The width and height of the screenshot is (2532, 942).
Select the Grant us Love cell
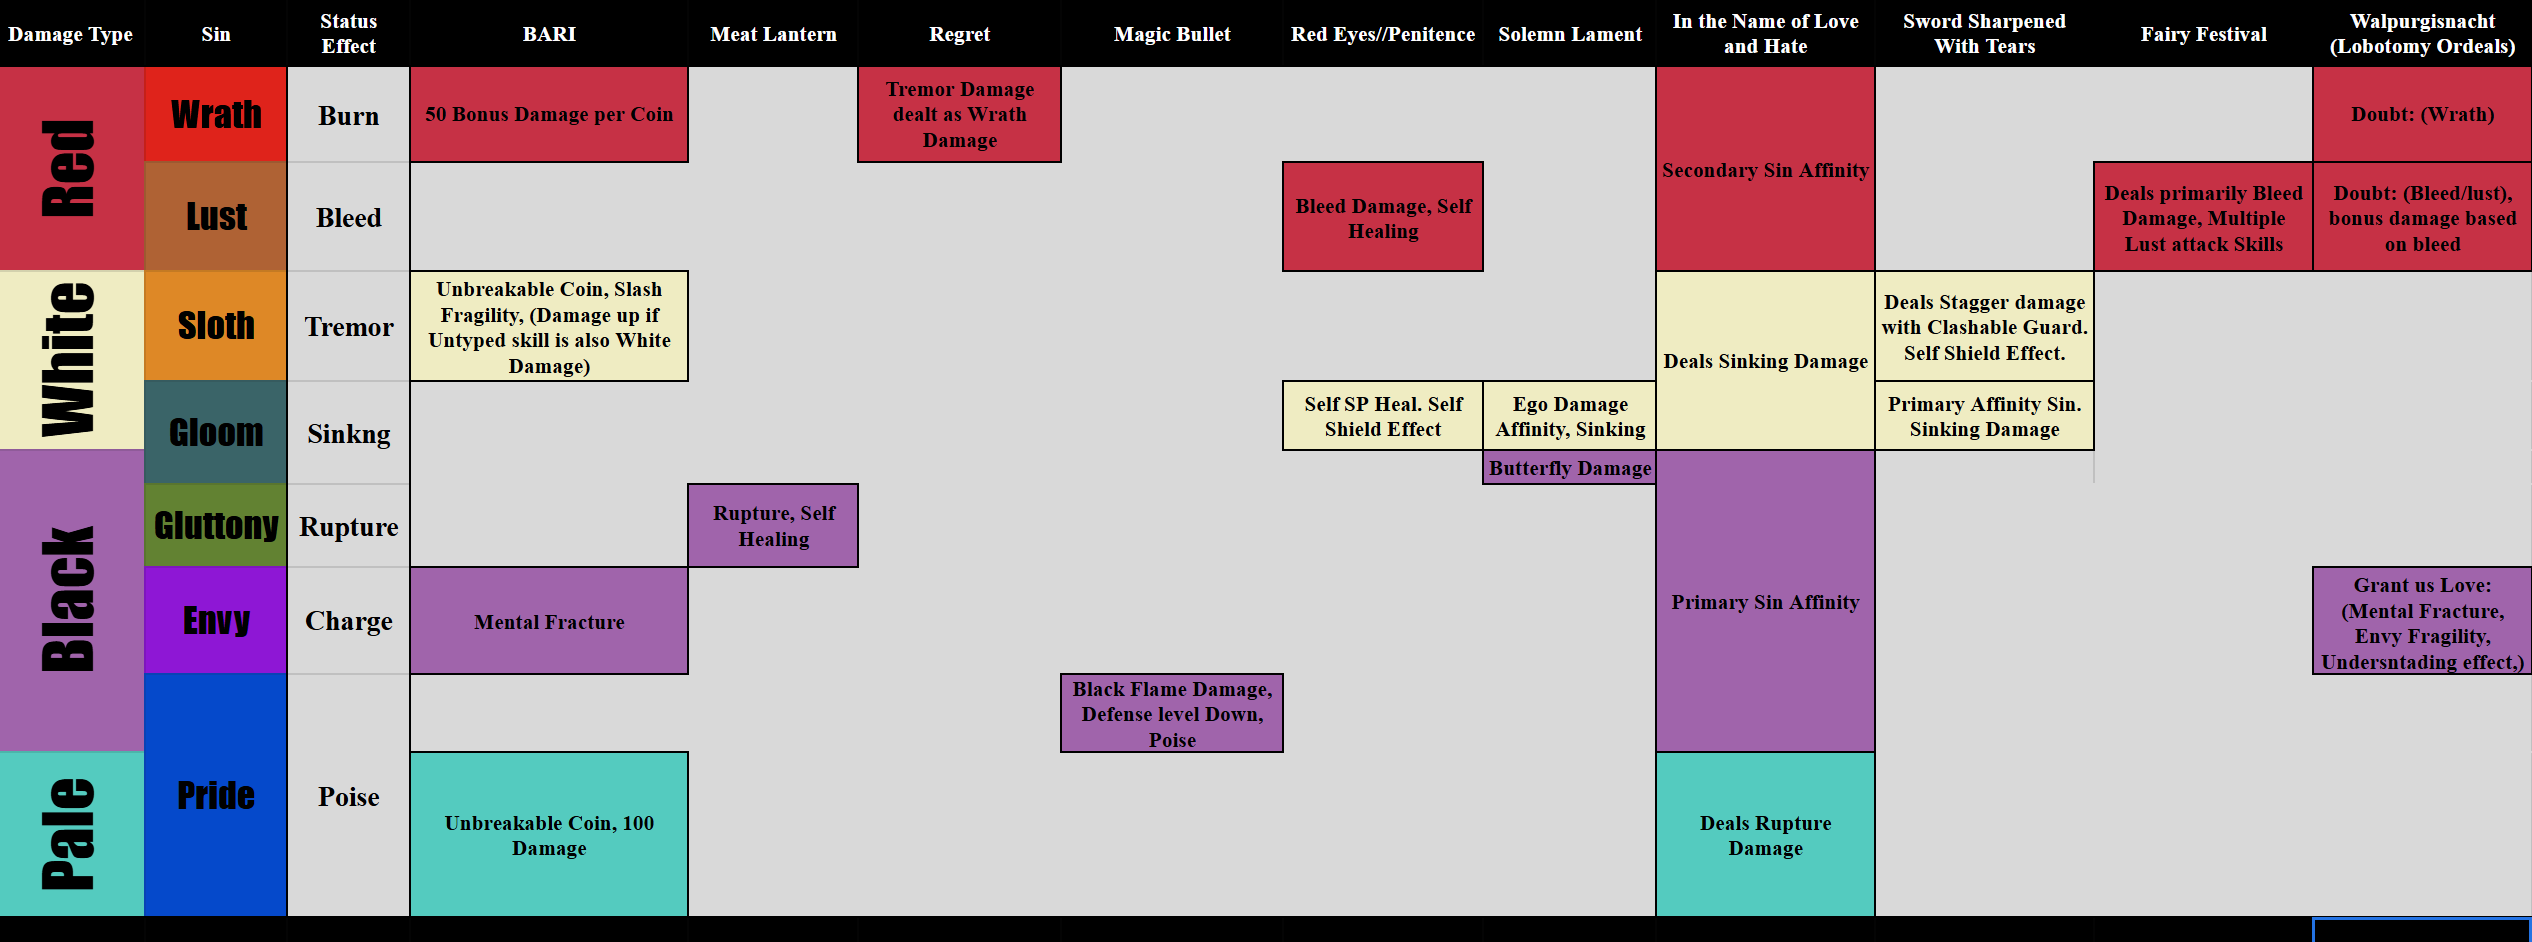coord(2422,620)
